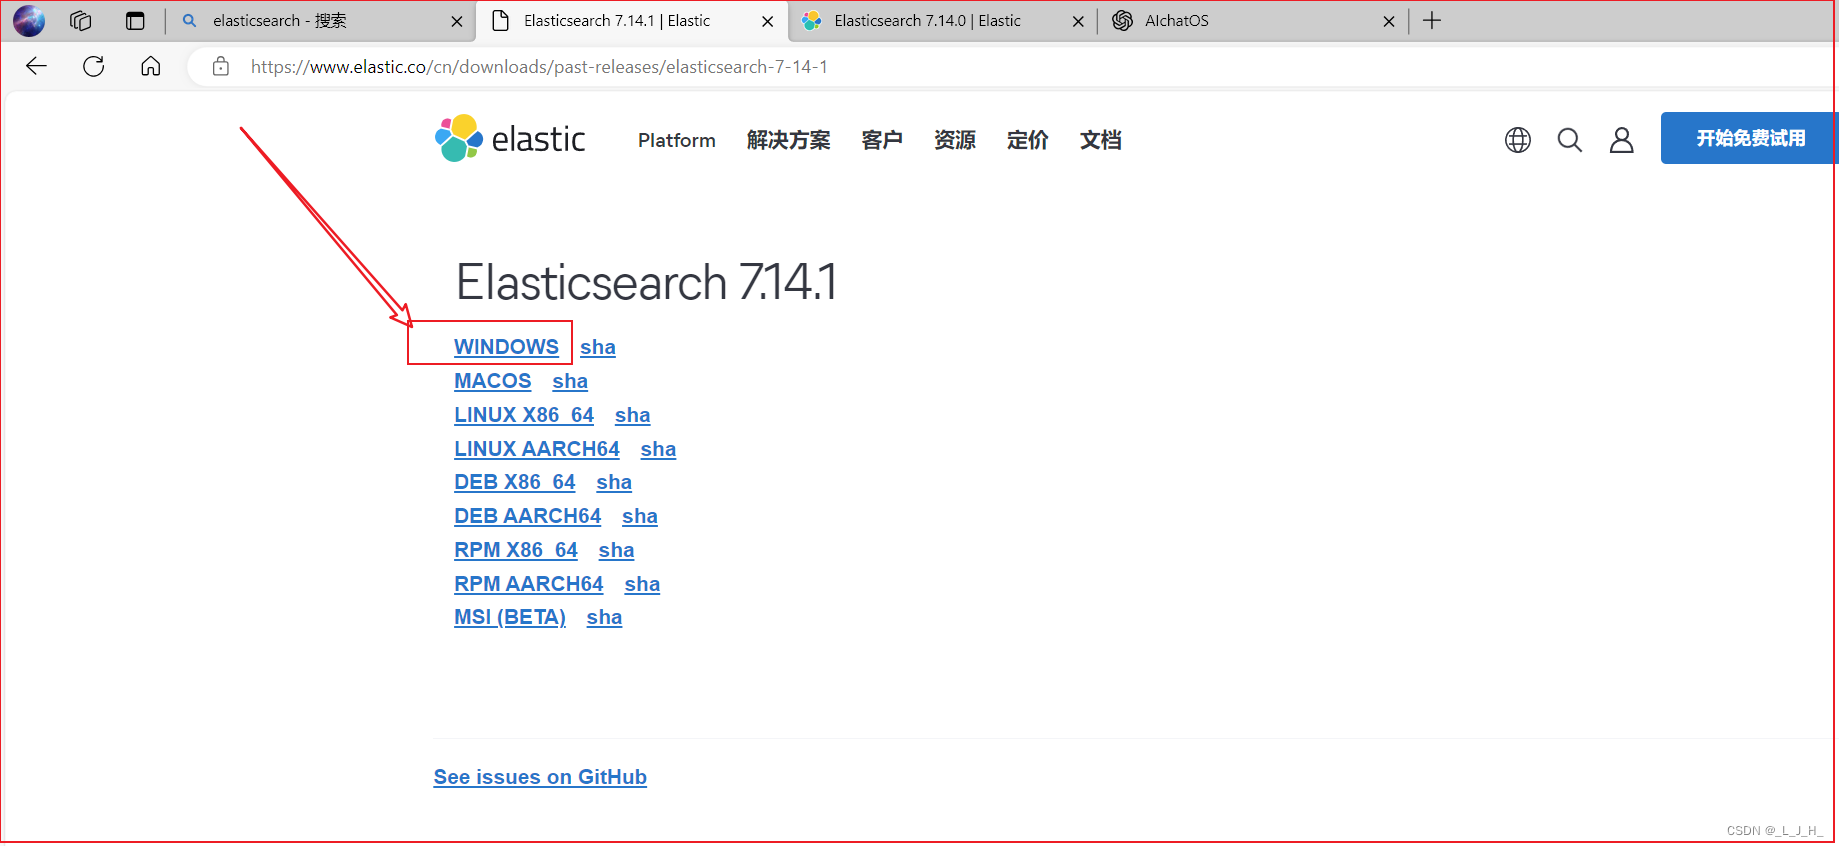Screen dimensions: 1839x846
Task: Open the language globe selector
Action: [1518, 140]
